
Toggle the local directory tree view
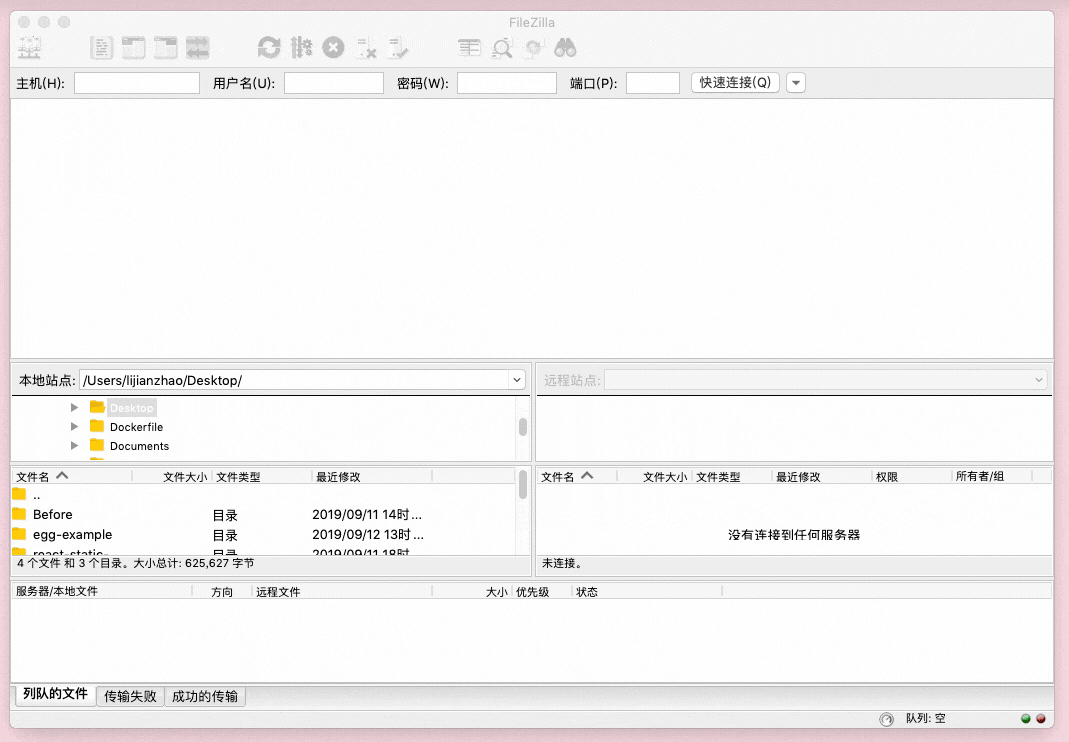[133, 47]
